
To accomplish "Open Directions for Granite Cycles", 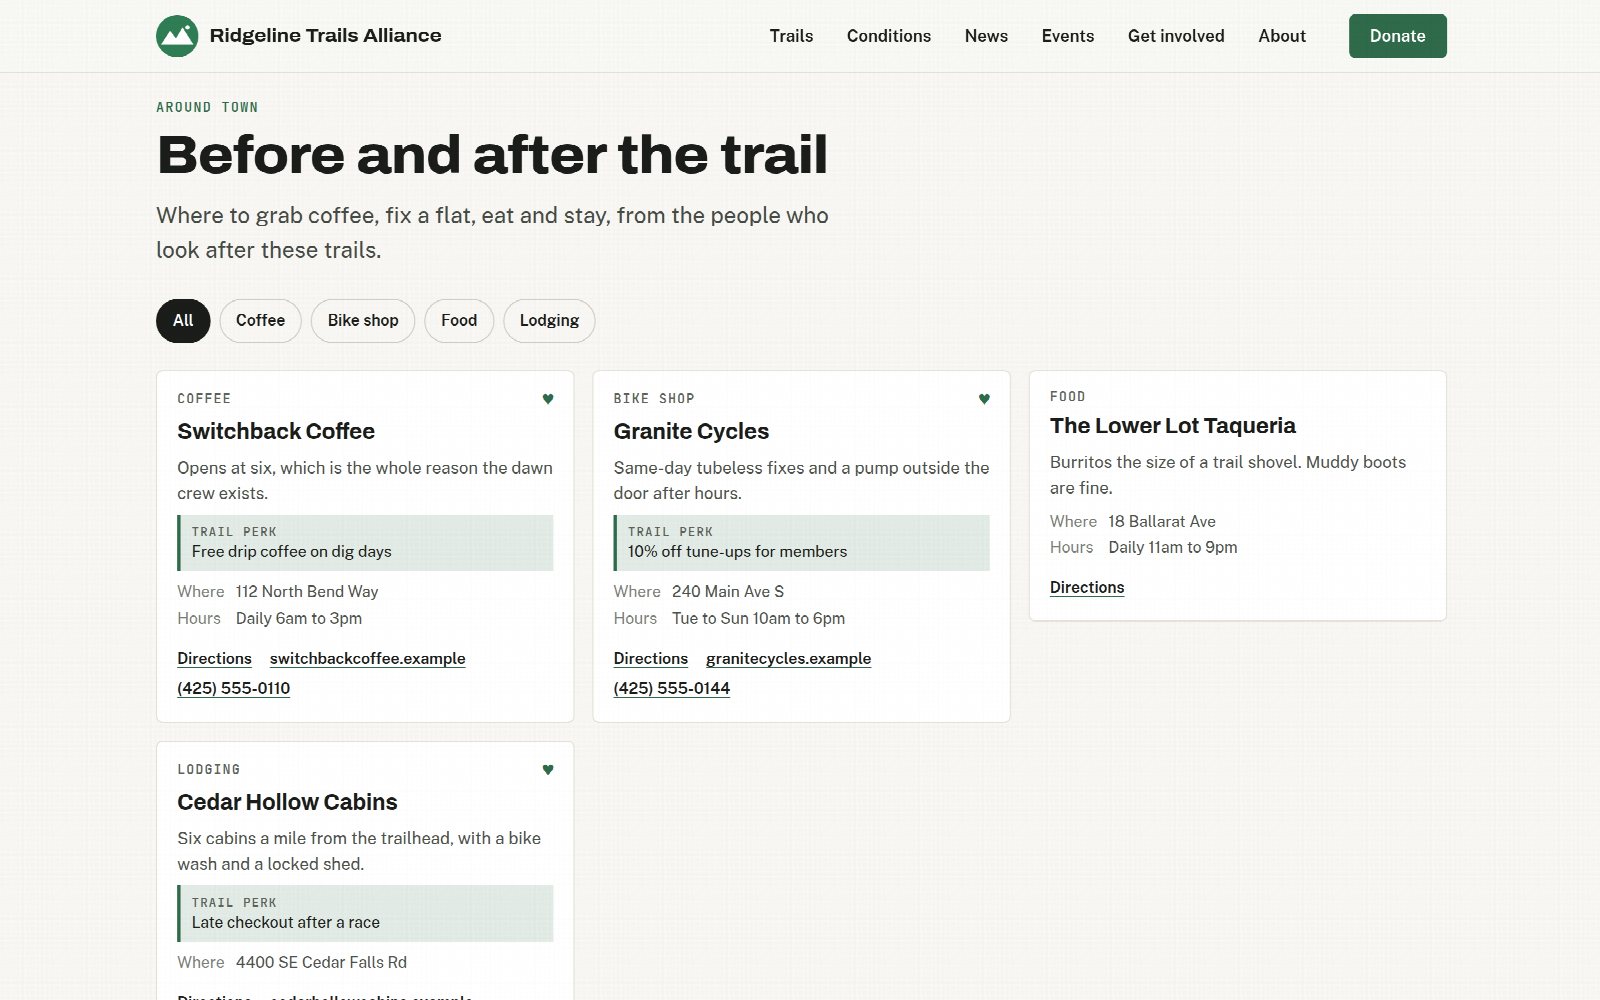I will 650,659.
